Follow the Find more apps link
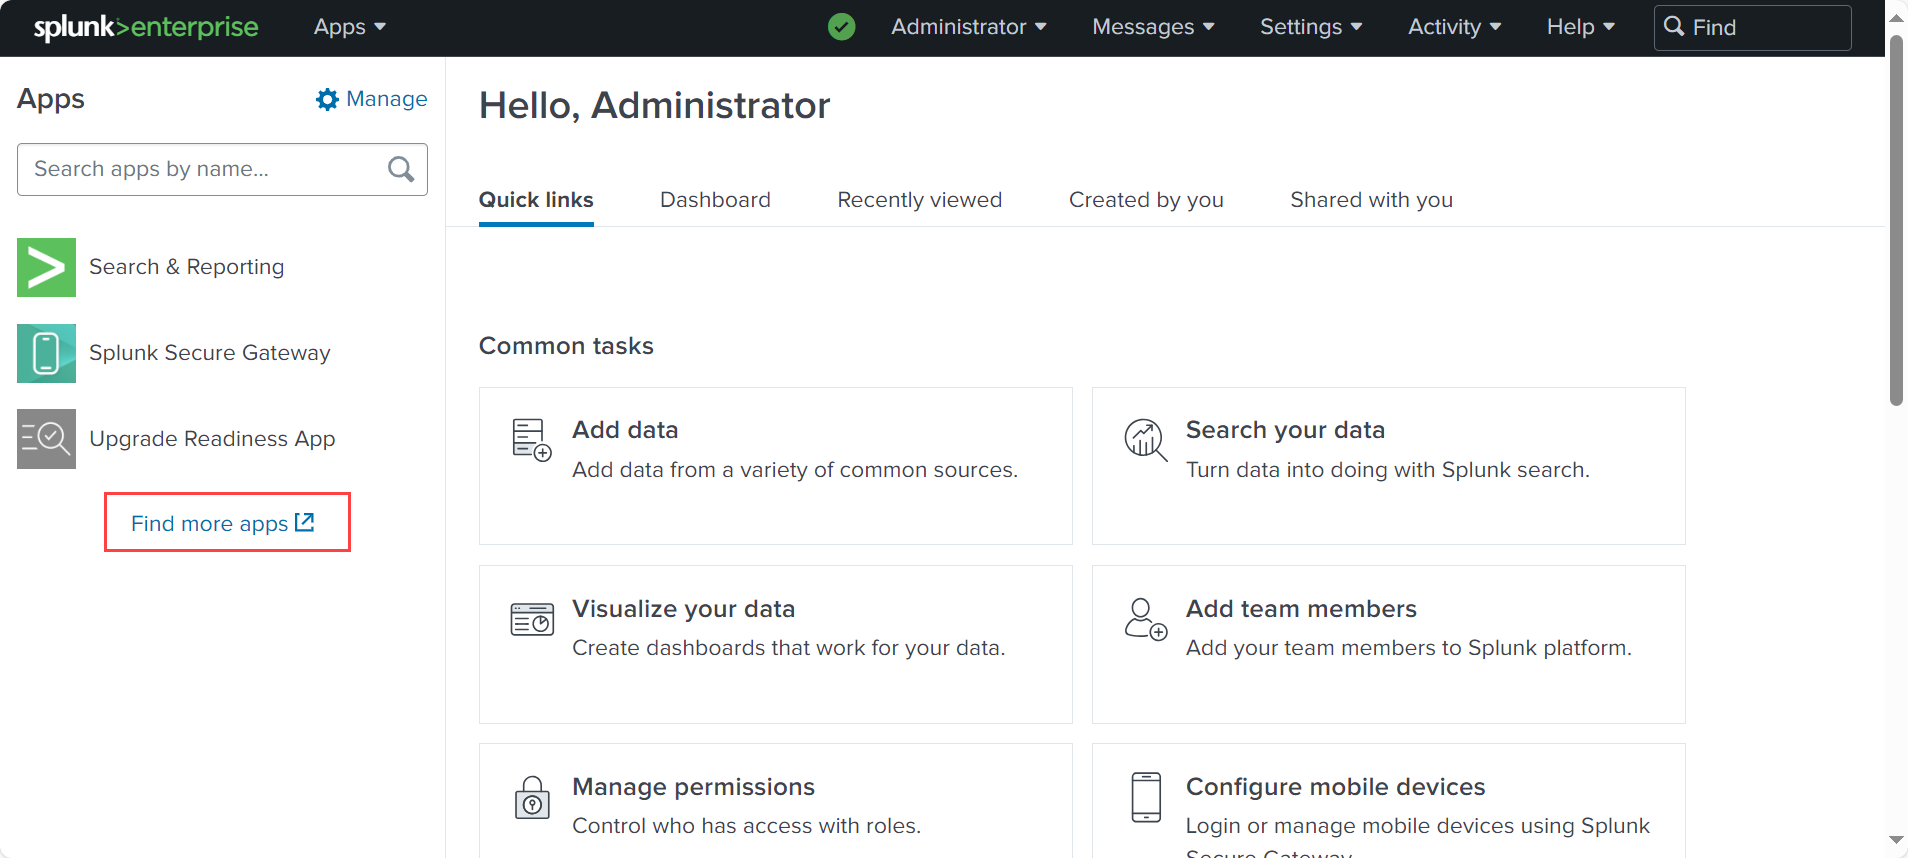Image resolution: width=1908 pixels, height=858 pixels. [223, 523]
